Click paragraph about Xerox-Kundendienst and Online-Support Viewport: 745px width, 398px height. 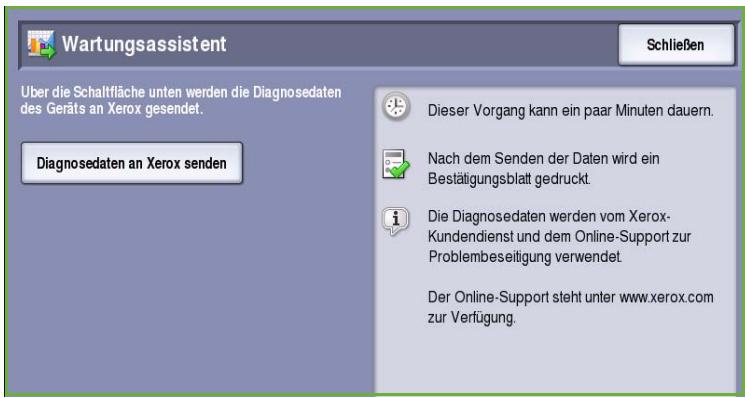click(559, 237)
